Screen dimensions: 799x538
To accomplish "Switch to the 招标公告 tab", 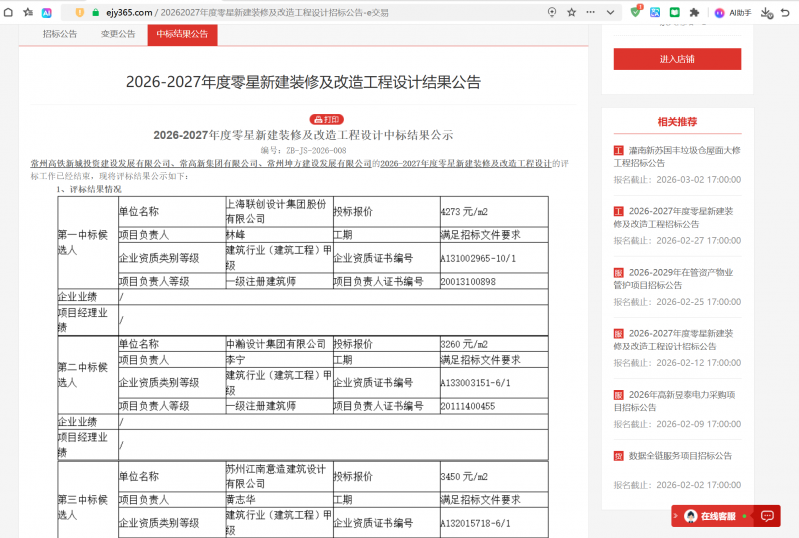I will [60, 34].
